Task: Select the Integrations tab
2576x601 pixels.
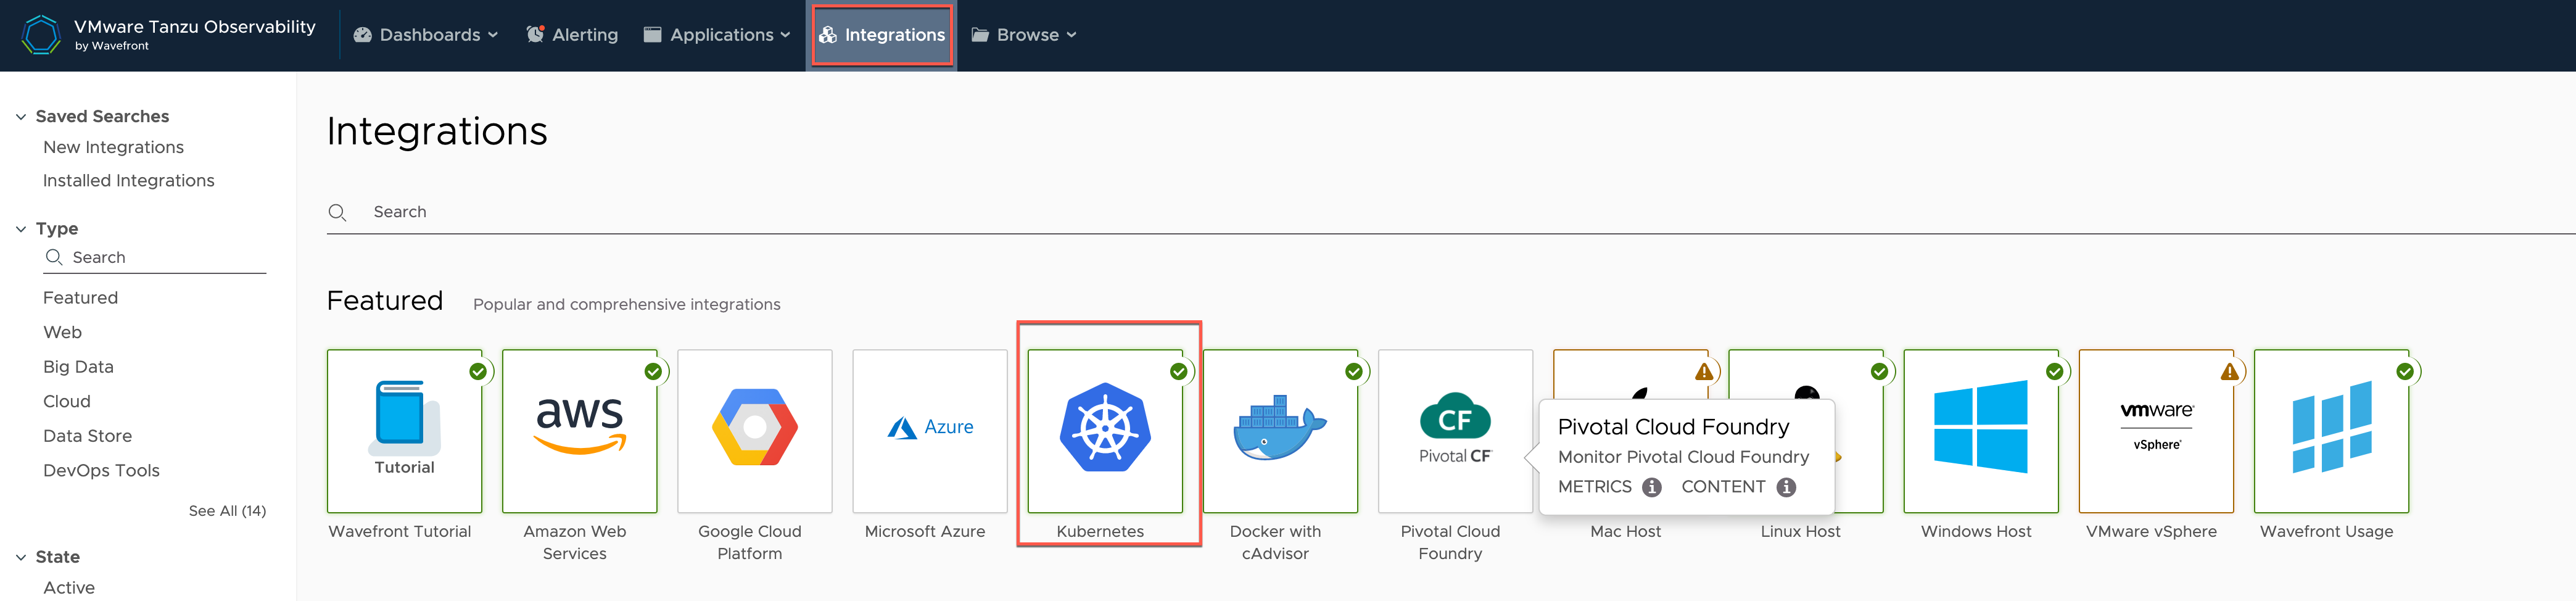Action: pos(881,35)
